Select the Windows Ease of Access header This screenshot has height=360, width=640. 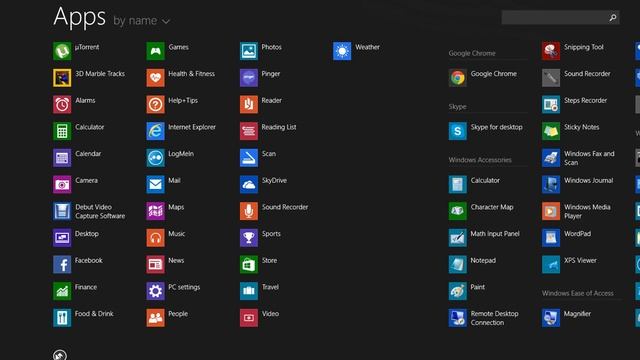click(x=578, y=293)
